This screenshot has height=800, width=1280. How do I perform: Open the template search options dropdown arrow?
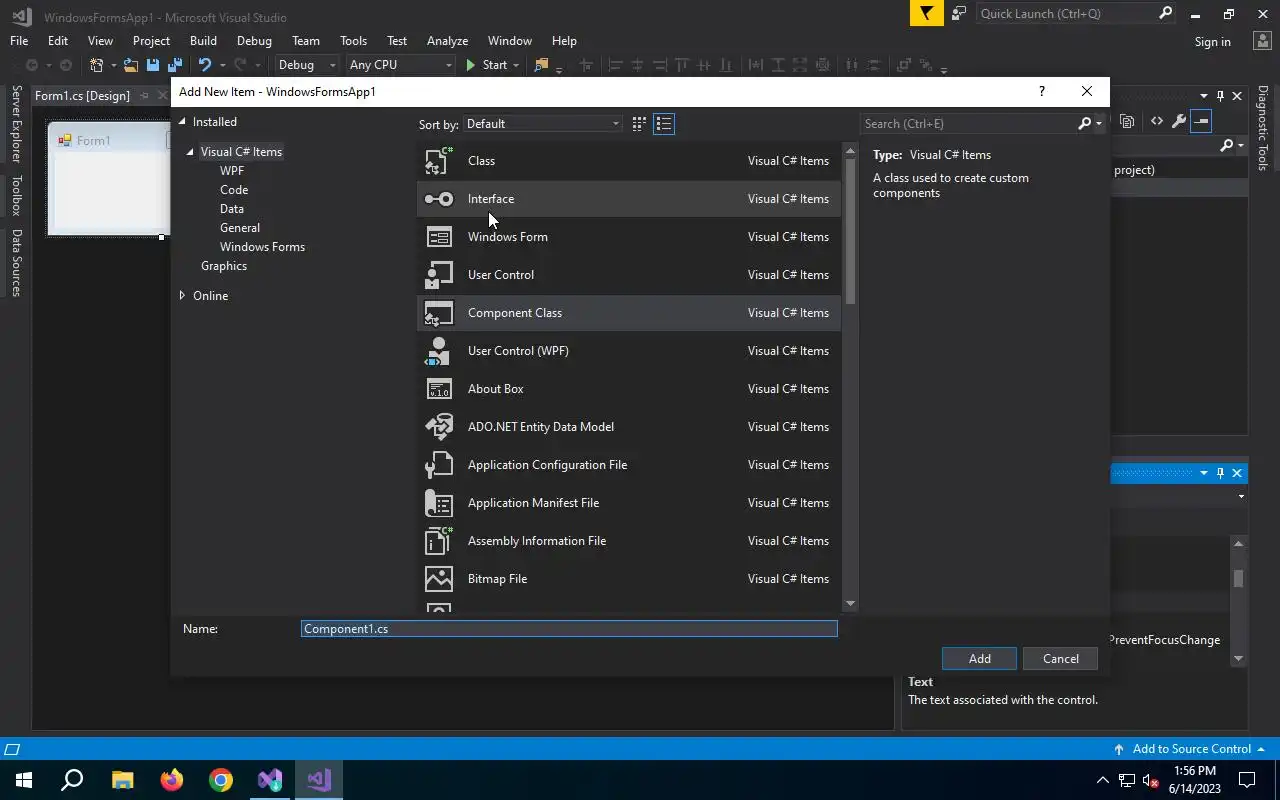click(1099, 124)
